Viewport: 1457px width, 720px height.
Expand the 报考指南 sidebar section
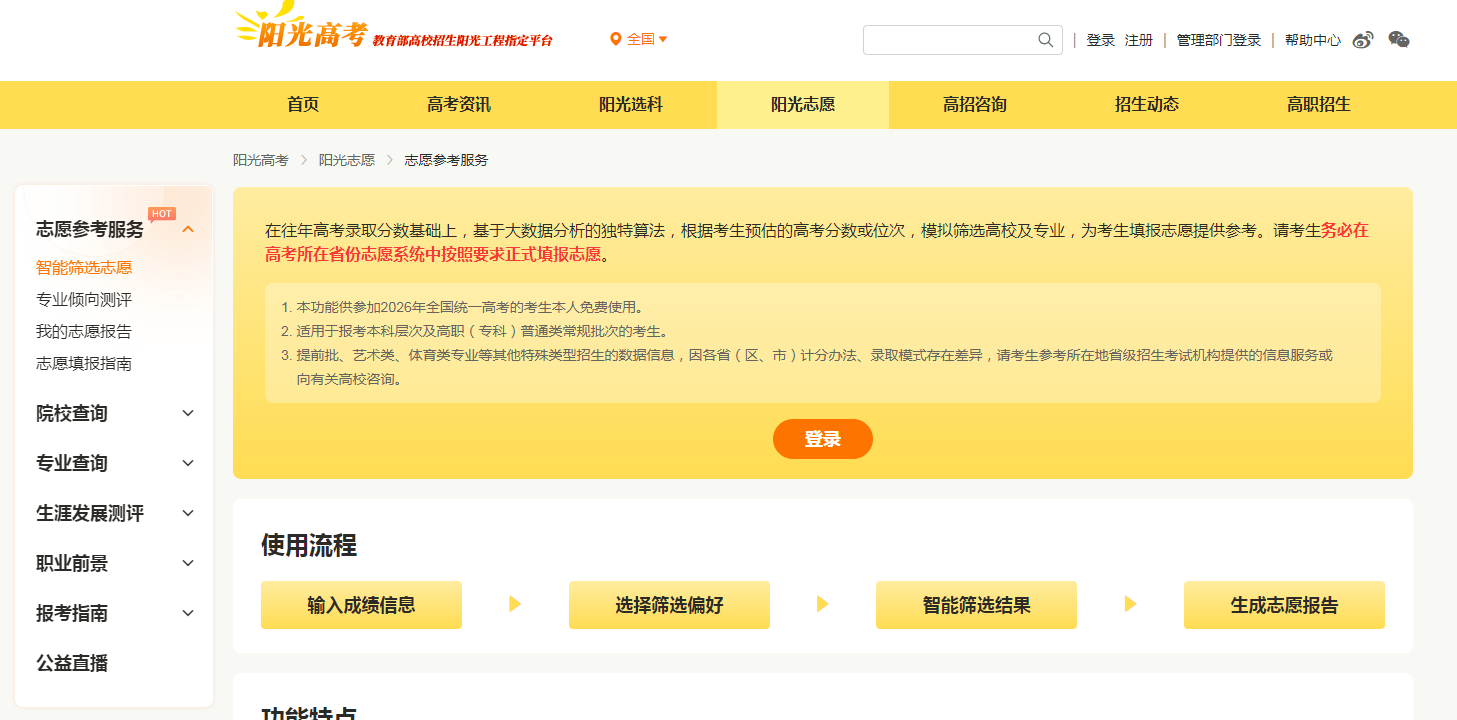188,613
